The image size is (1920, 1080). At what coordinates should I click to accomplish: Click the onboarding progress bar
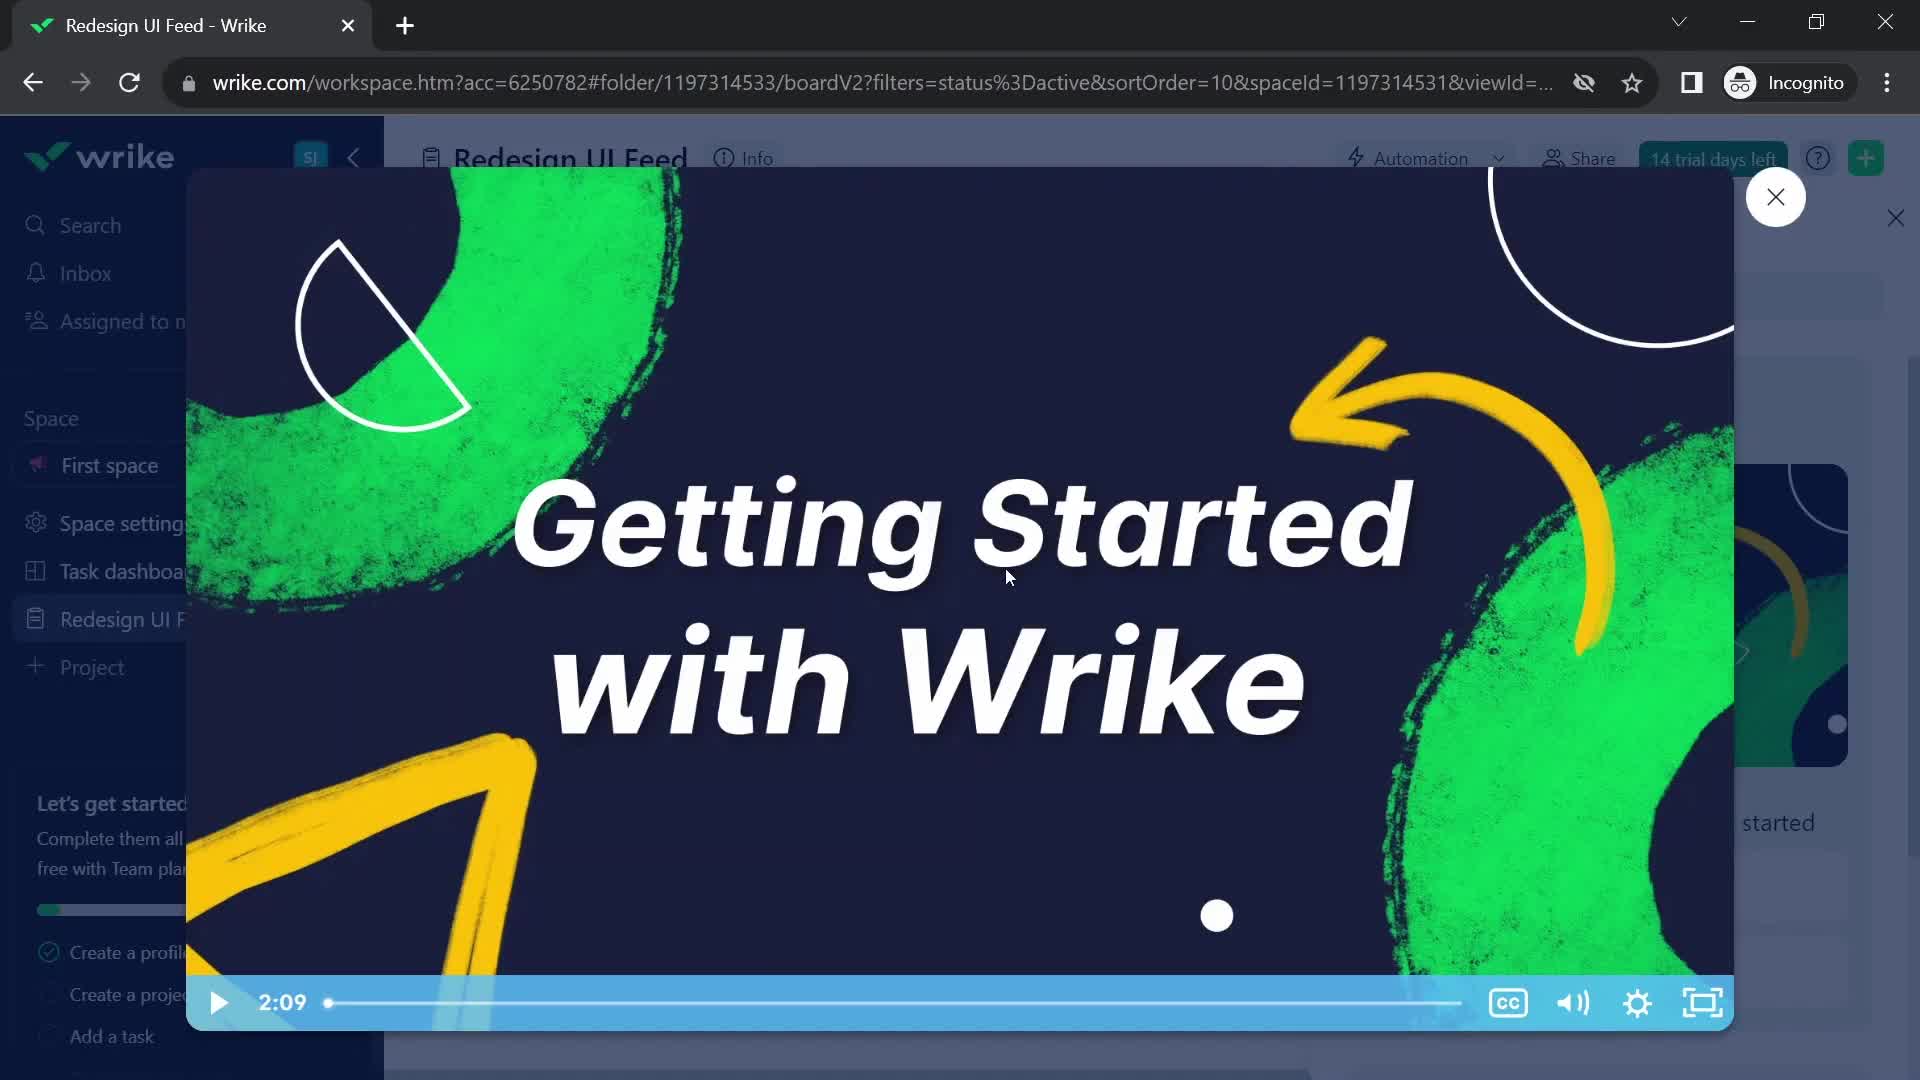111,910
